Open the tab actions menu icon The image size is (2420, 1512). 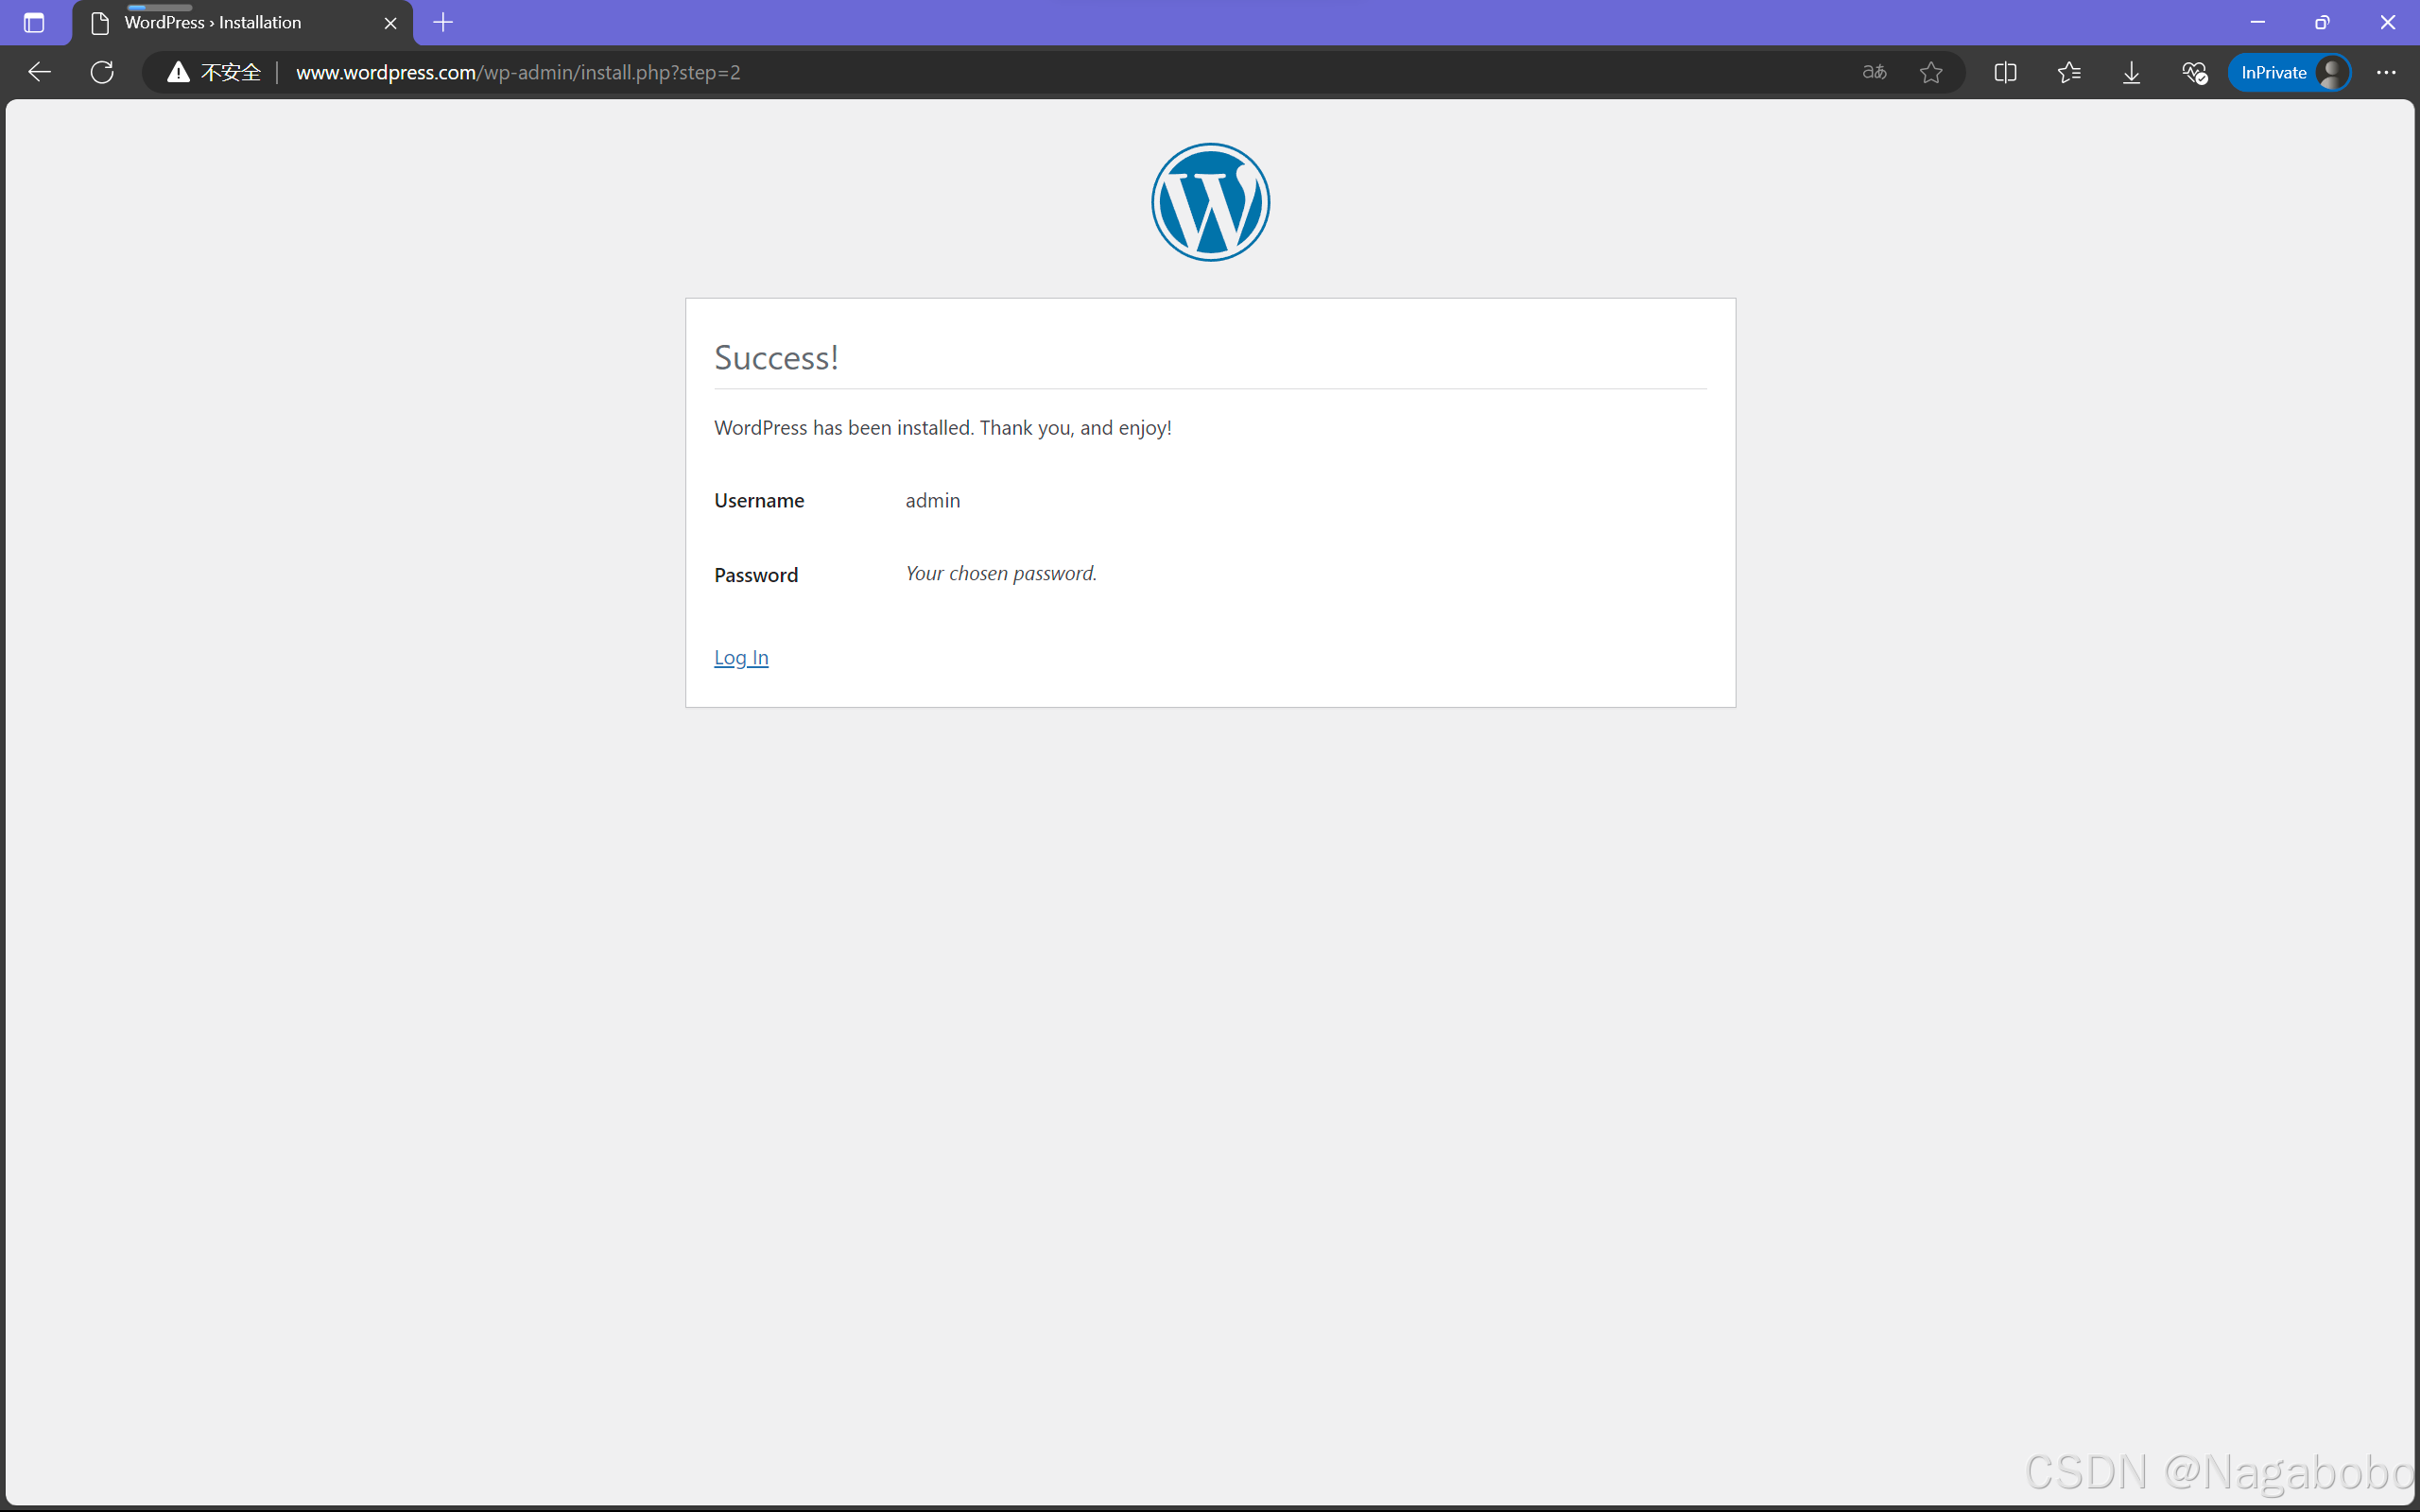[x=34, y=22]
